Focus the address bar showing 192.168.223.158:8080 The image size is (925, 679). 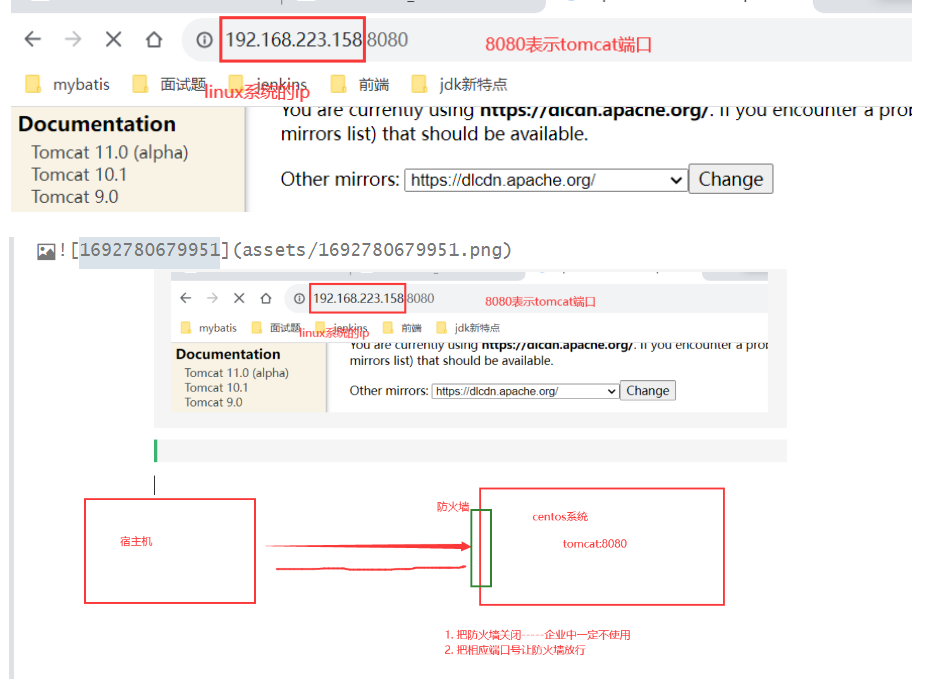[546, 40]
